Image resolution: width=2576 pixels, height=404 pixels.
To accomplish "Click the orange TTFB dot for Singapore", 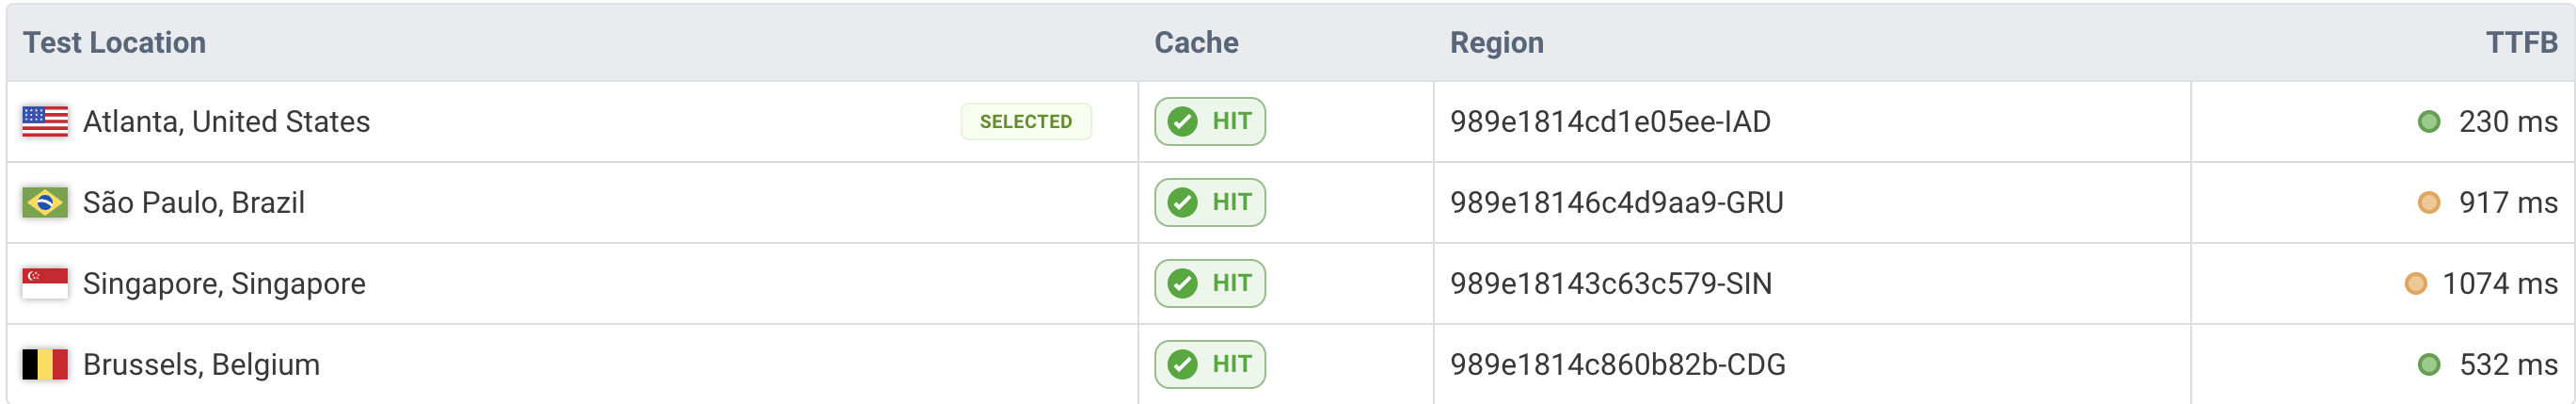I will click(x=2415, y=284).
